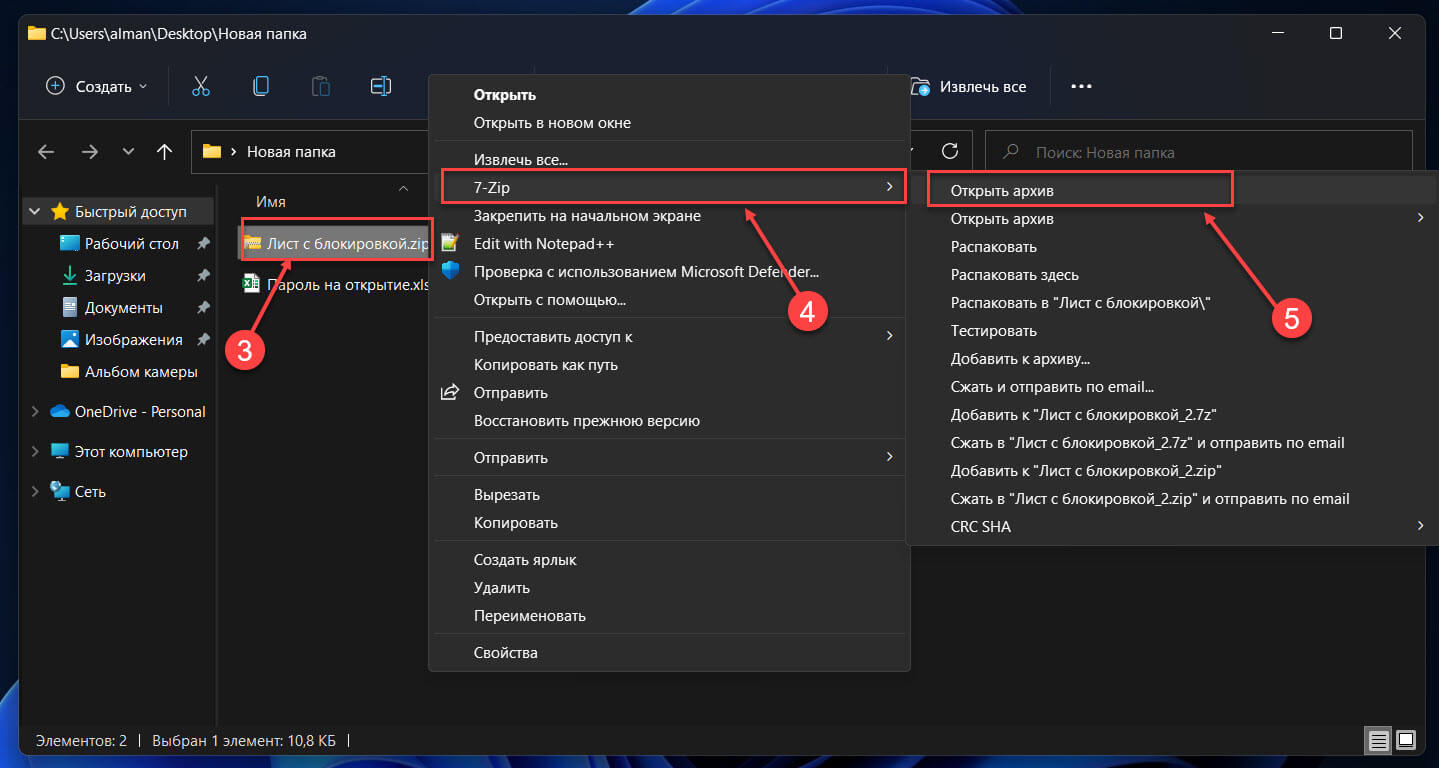Choose Открыть в новом окне
Screen dimensions: 1439x768
click(669, 123)
